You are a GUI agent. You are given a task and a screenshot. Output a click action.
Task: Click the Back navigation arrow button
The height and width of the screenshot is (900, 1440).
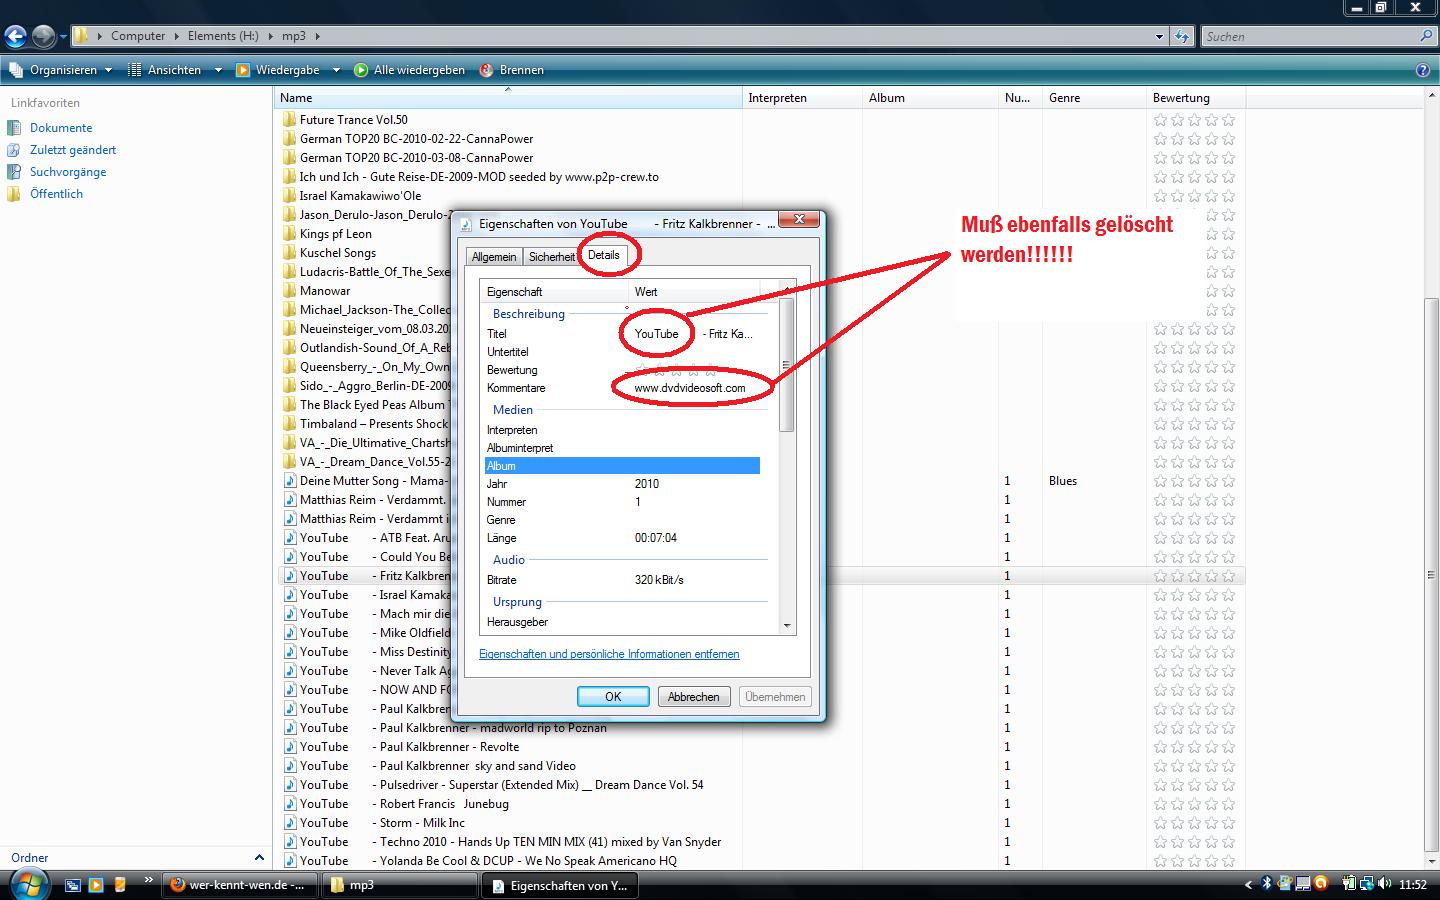(15, 37)
